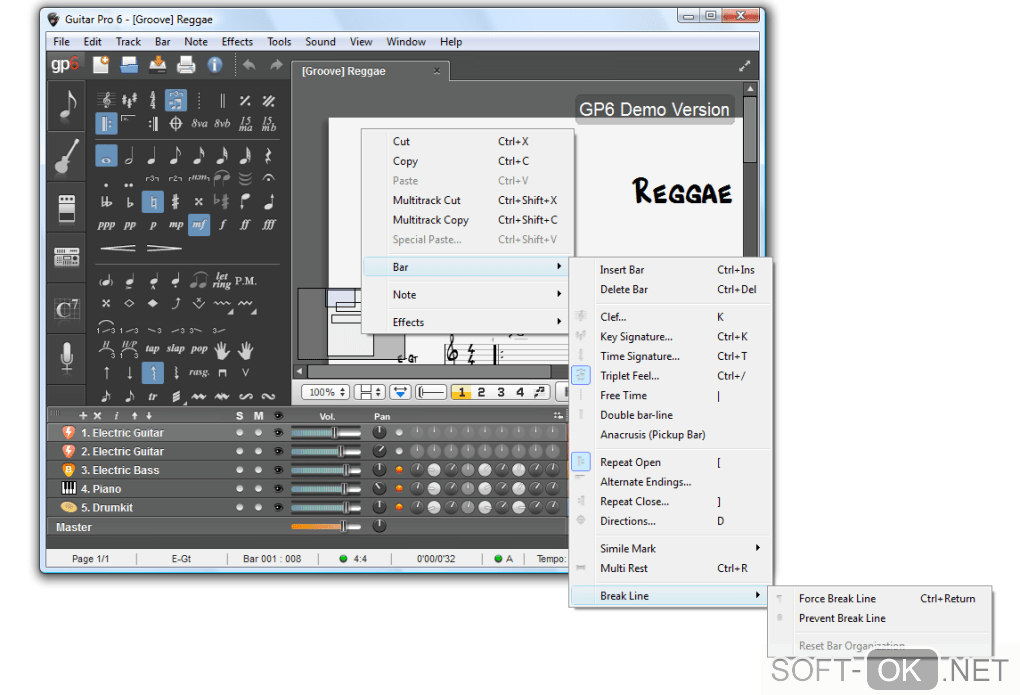Click the Print toolbar icon

point(186,64)
